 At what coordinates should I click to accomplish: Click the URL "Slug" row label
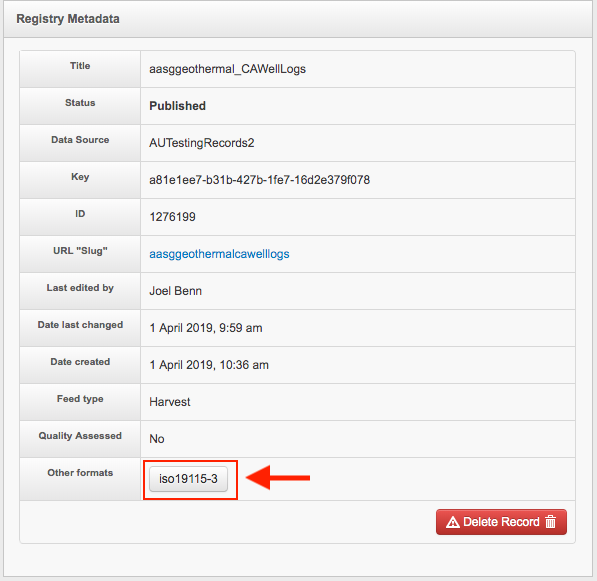coord(80,251)
